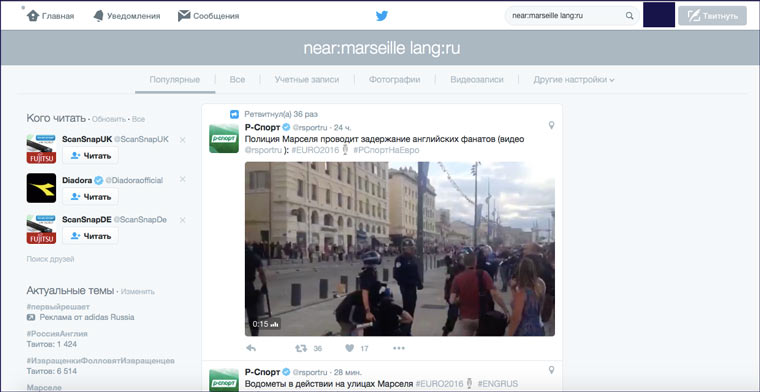Select the Учетные записи tab
The image size is (760, 392).
pos(306,79)
